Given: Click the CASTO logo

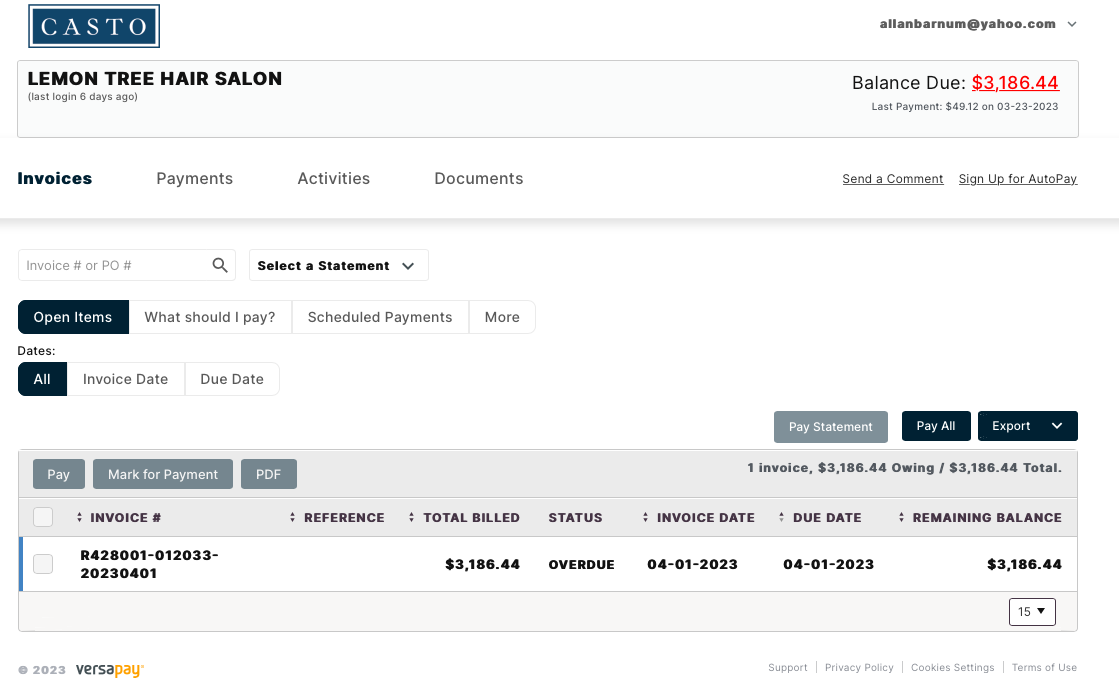Looking at the screenshot, I should (94, 27).
